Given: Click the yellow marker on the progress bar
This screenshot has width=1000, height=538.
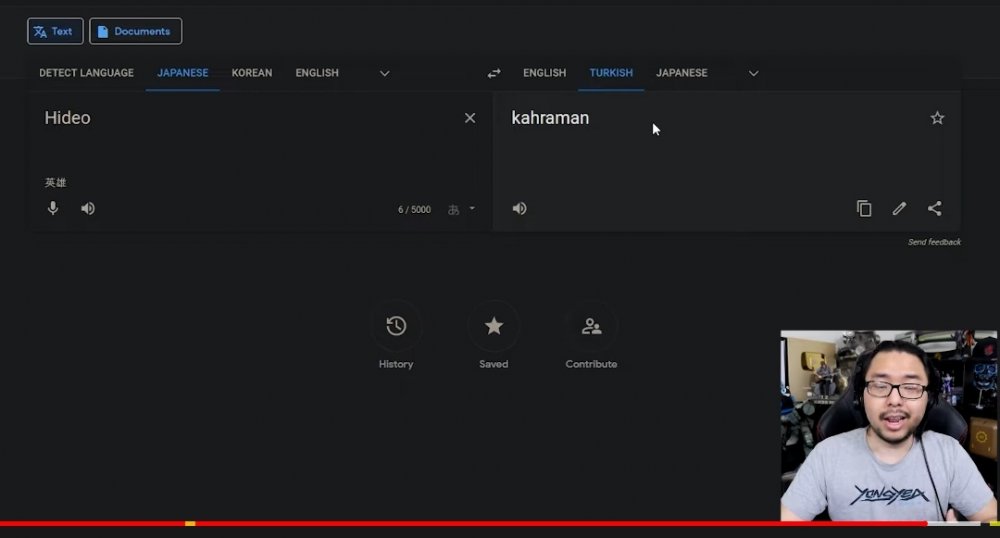Looking at the screenshot, I should point(190,523).
